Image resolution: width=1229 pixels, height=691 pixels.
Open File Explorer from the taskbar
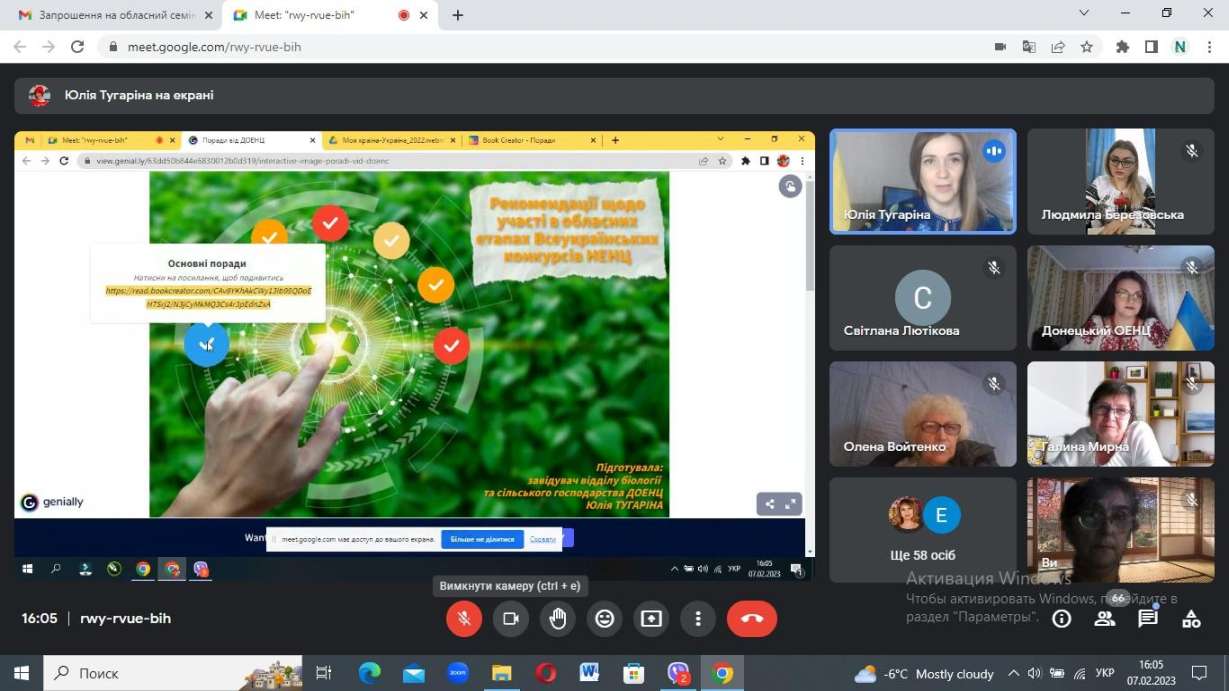[x=501, y=673]
